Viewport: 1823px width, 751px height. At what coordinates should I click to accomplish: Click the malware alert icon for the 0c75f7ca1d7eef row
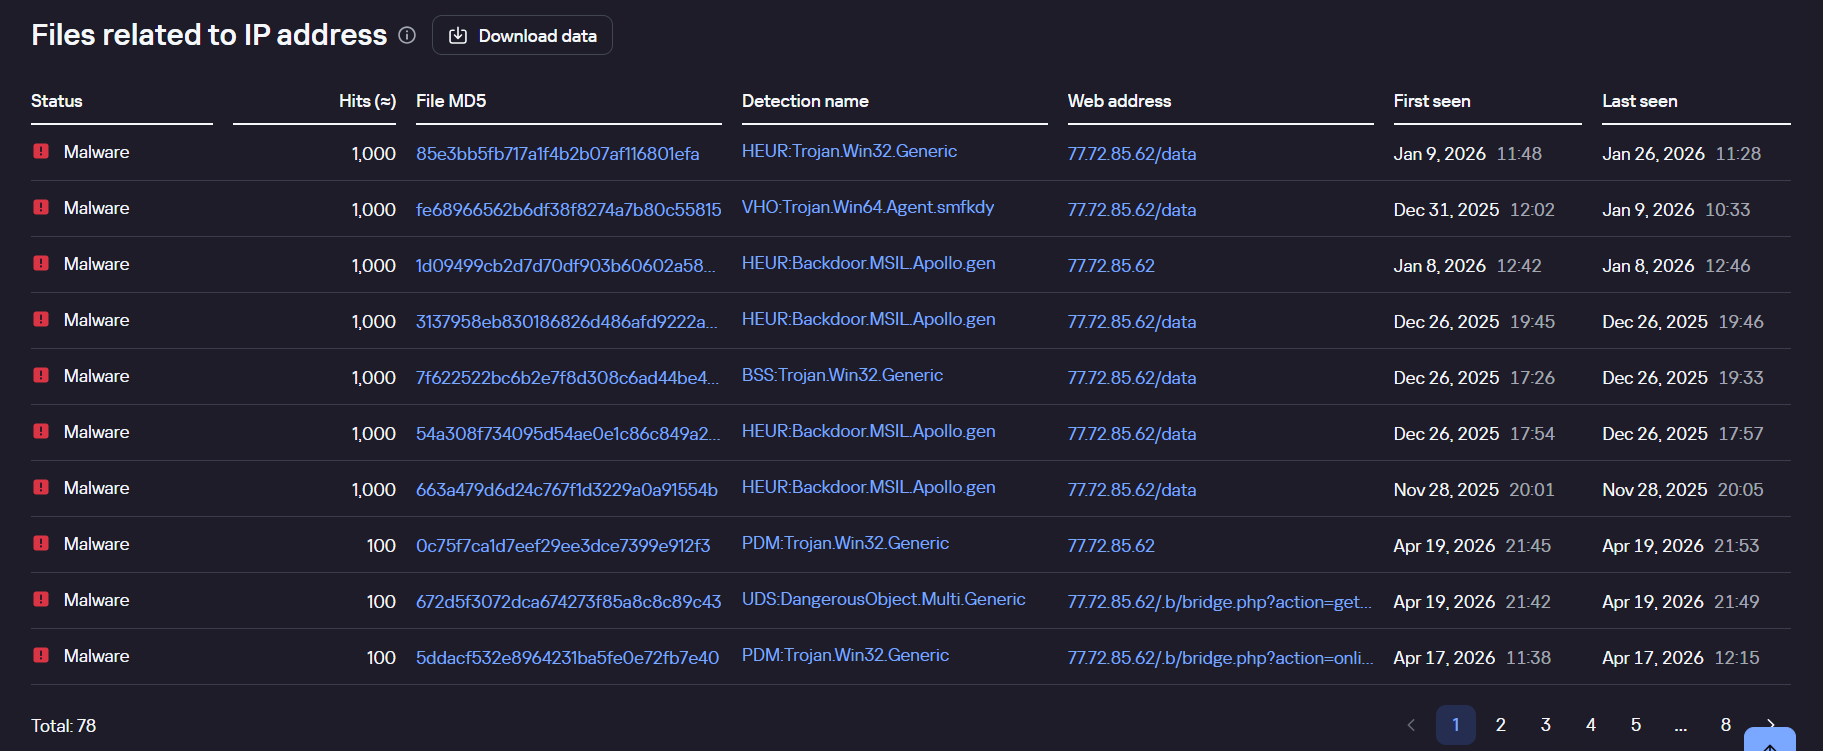click(41, 543)
